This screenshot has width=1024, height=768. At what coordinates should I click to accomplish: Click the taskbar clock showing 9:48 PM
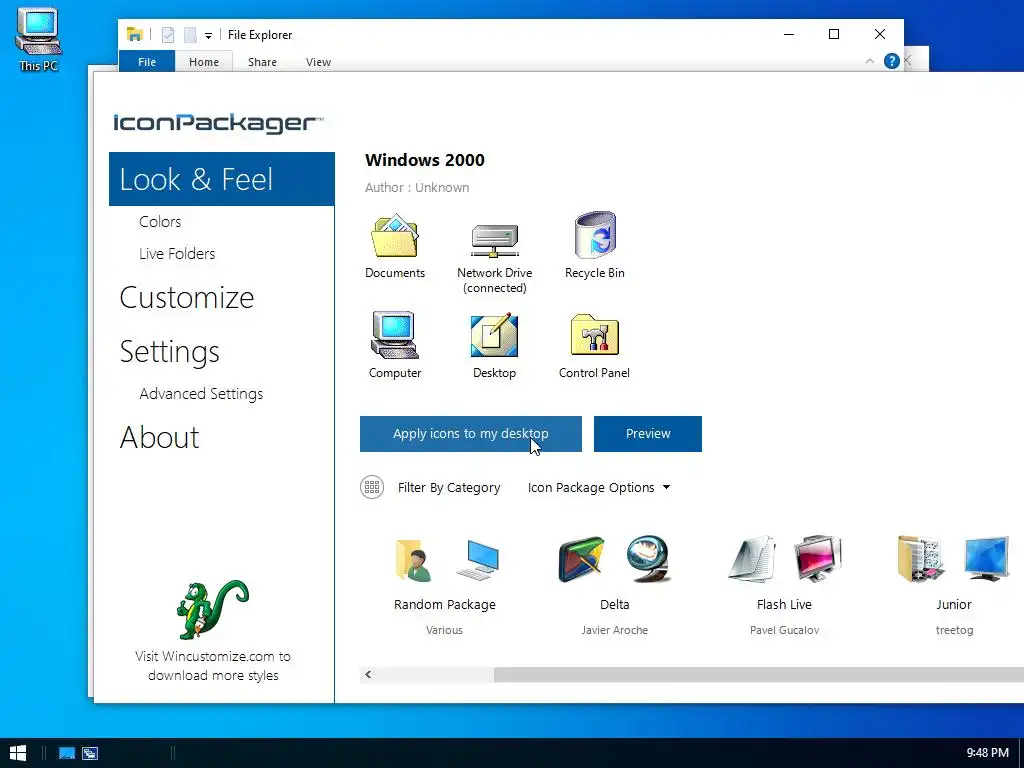(987, 753)
